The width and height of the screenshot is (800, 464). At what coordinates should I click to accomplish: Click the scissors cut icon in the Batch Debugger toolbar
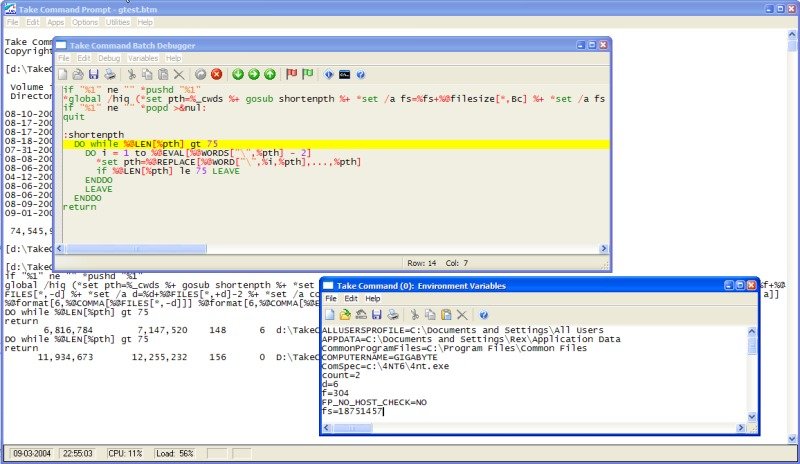point(131,75)
